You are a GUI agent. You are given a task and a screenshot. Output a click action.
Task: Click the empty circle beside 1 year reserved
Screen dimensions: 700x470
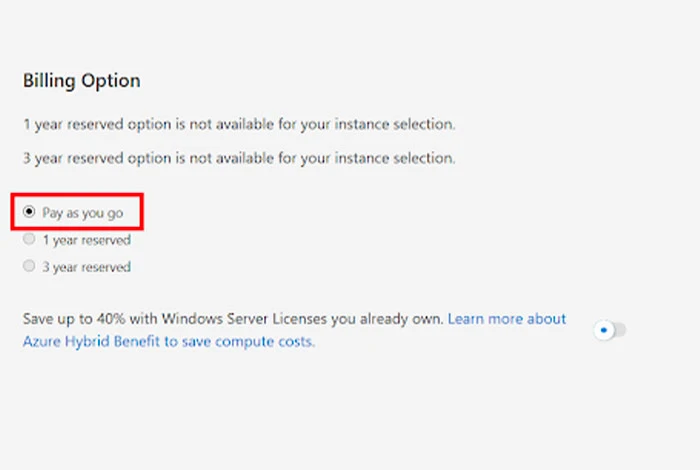[29, 239]
